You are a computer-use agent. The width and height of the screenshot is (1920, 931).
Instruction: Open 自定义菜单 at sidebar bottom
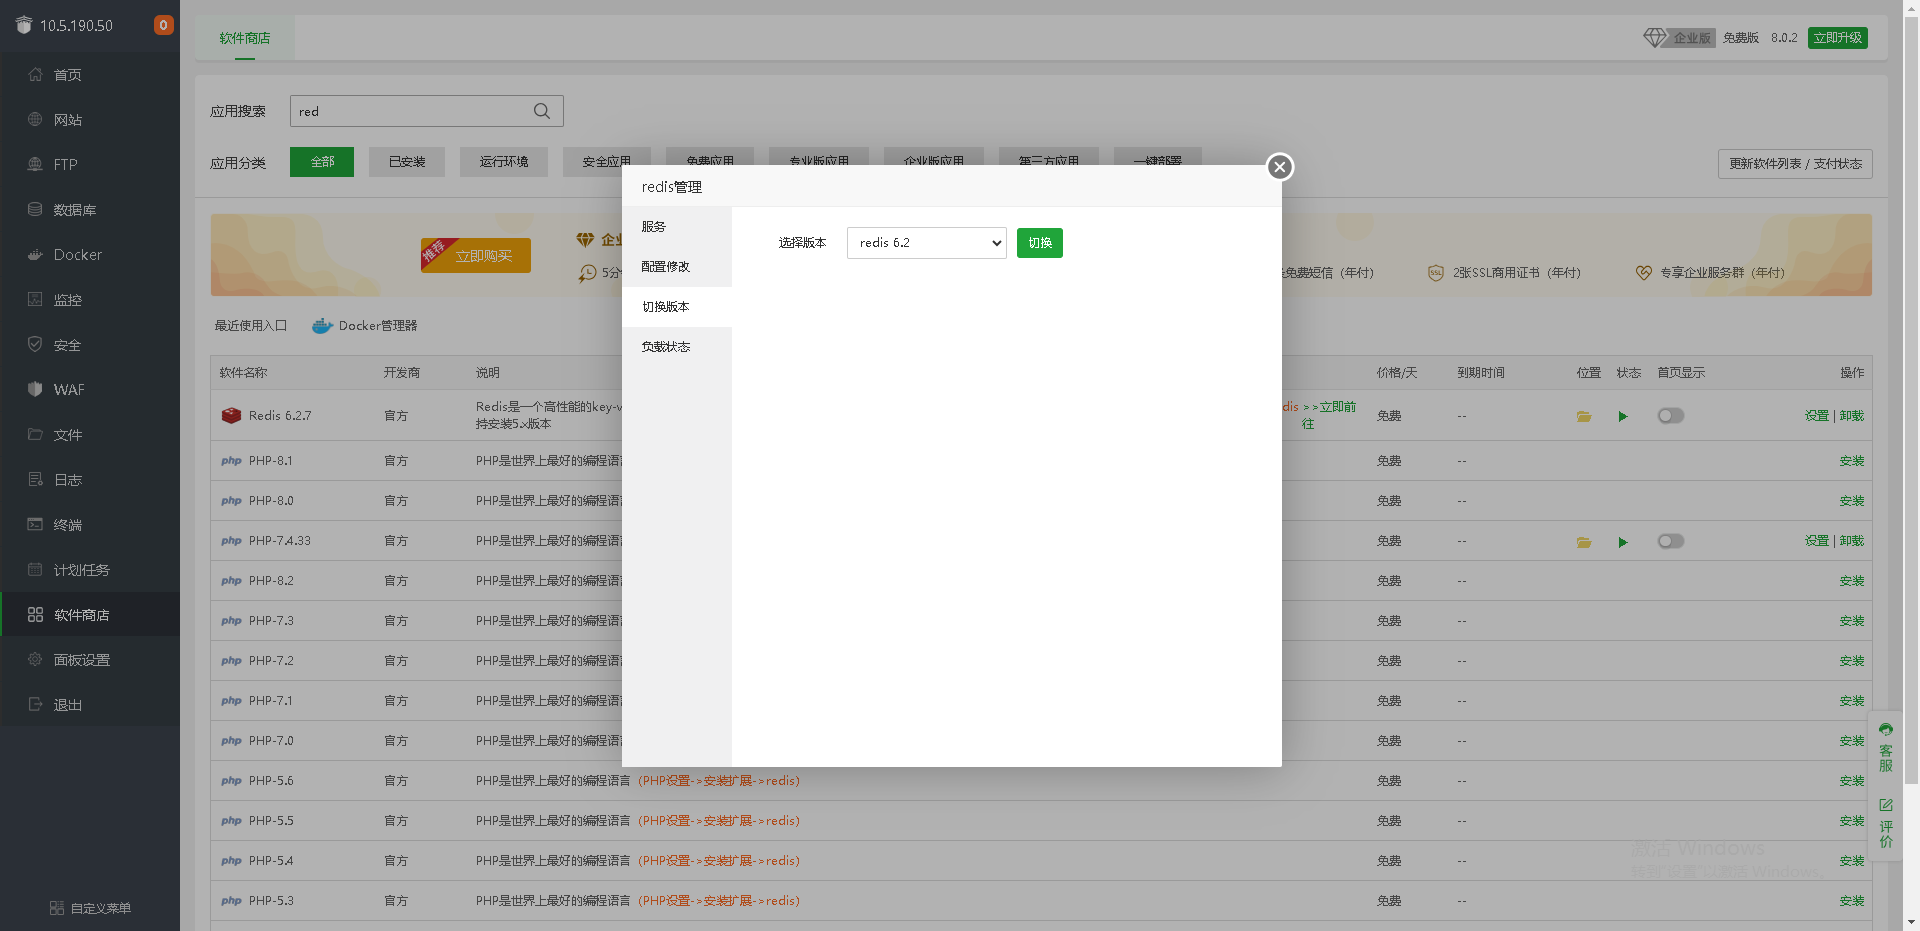point(90,908)
